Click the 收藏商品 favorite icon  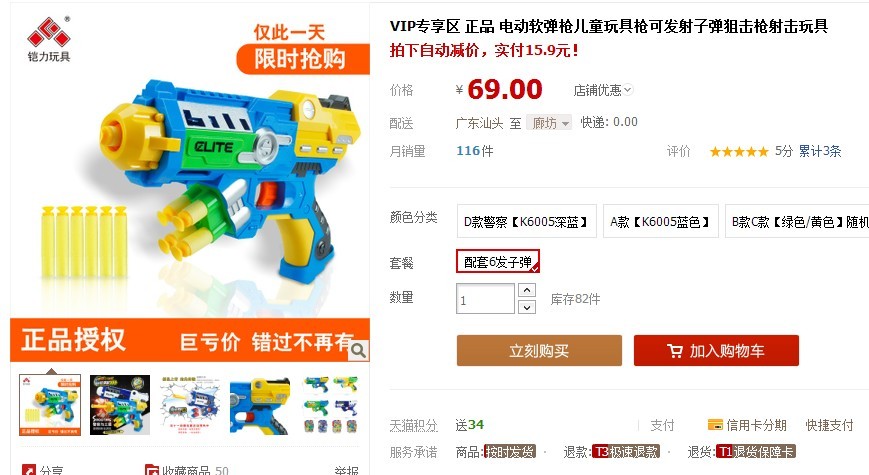point(151,471)
